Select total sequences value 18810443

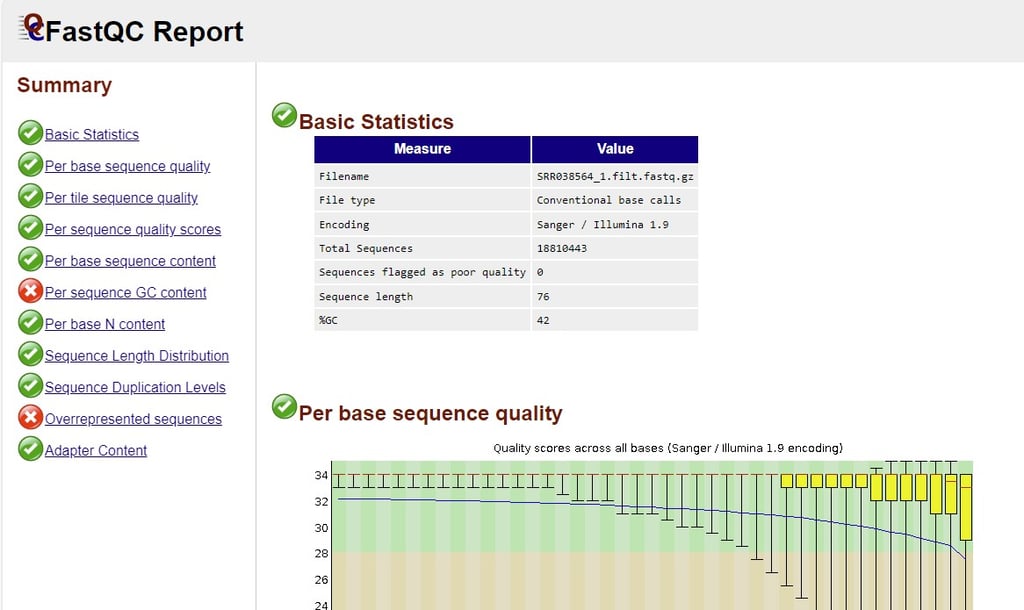(x=615, y=248)
